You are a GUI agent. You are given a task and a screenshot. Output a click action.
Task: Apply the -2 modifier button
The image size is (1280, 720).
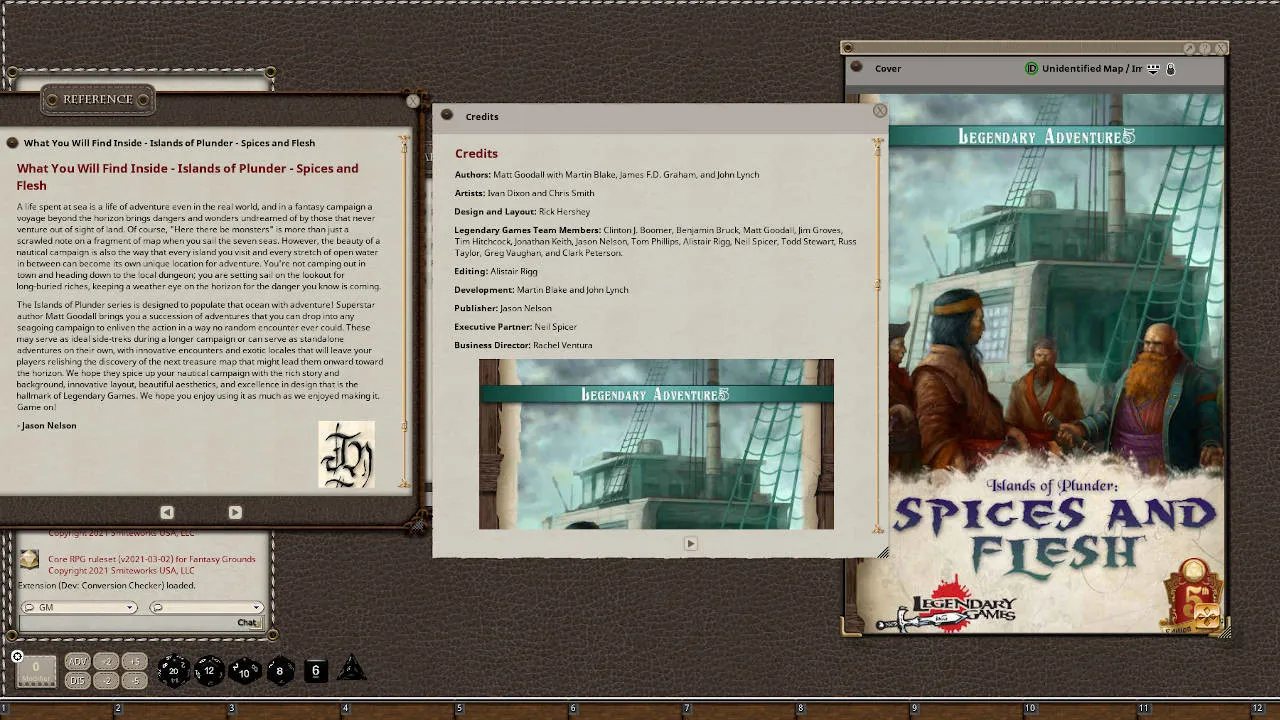click(106, 680)
